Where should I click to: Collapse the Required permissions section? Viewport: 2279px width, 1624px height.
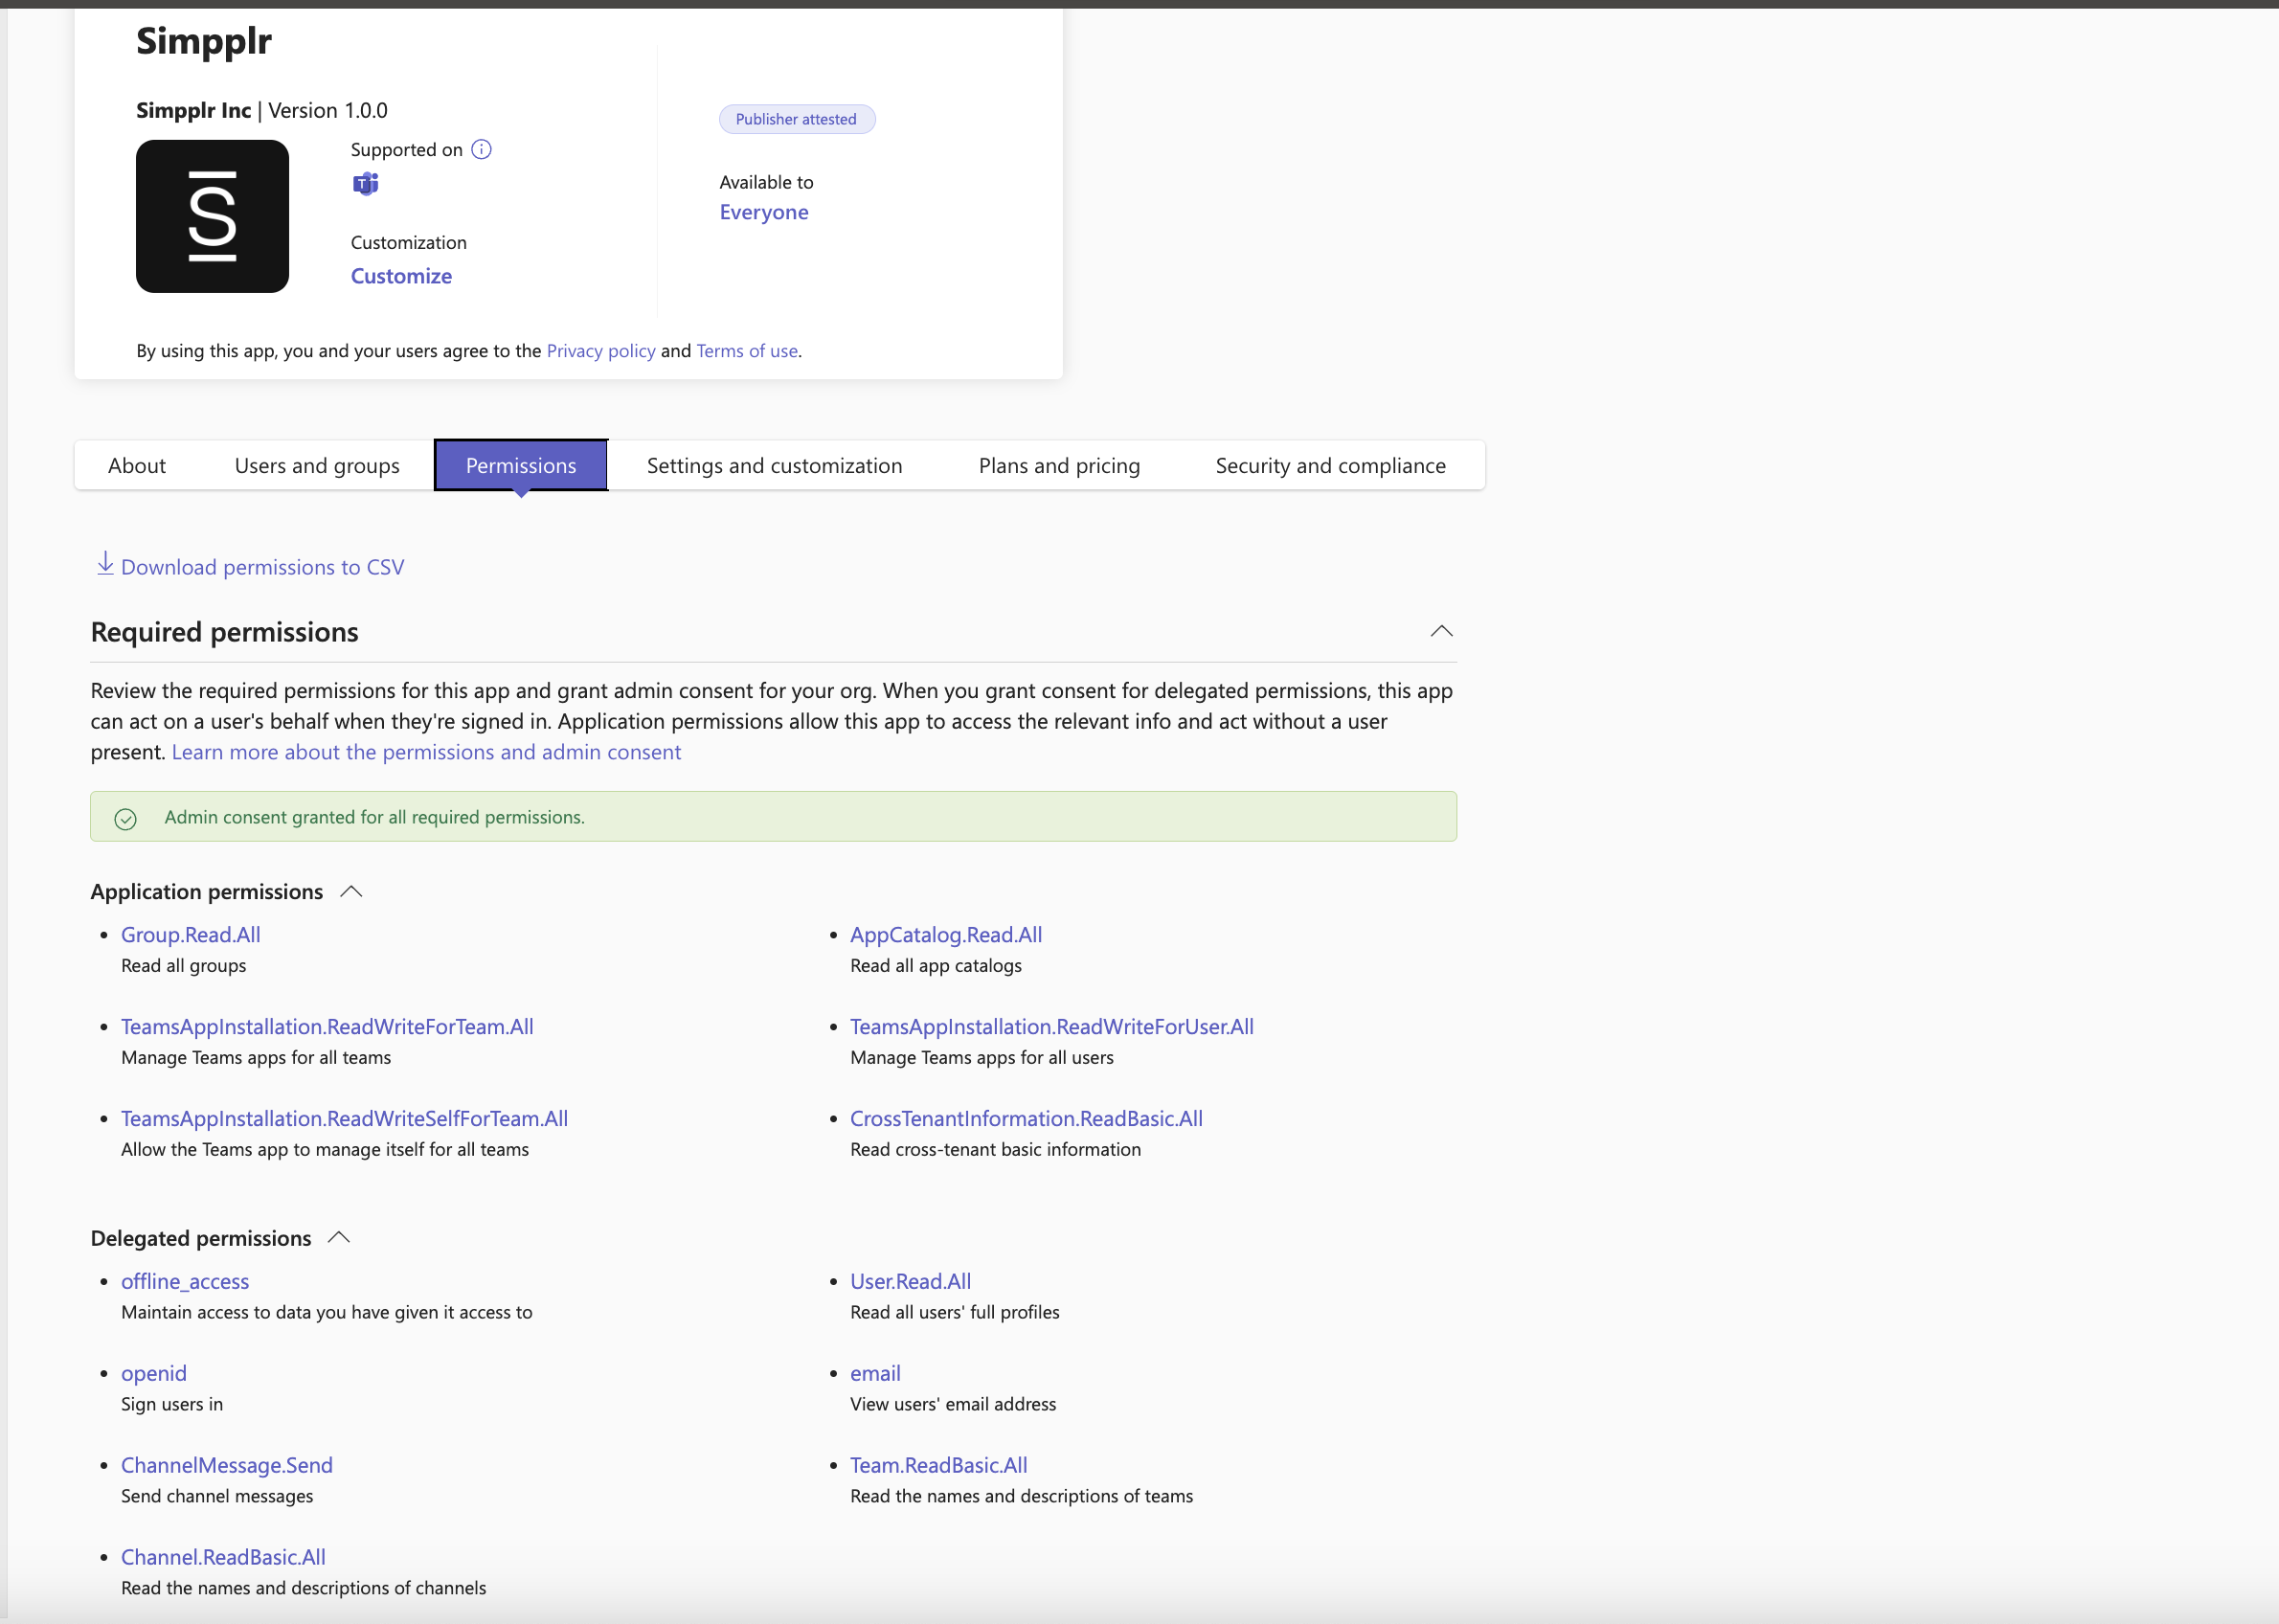coord(1441,631)
